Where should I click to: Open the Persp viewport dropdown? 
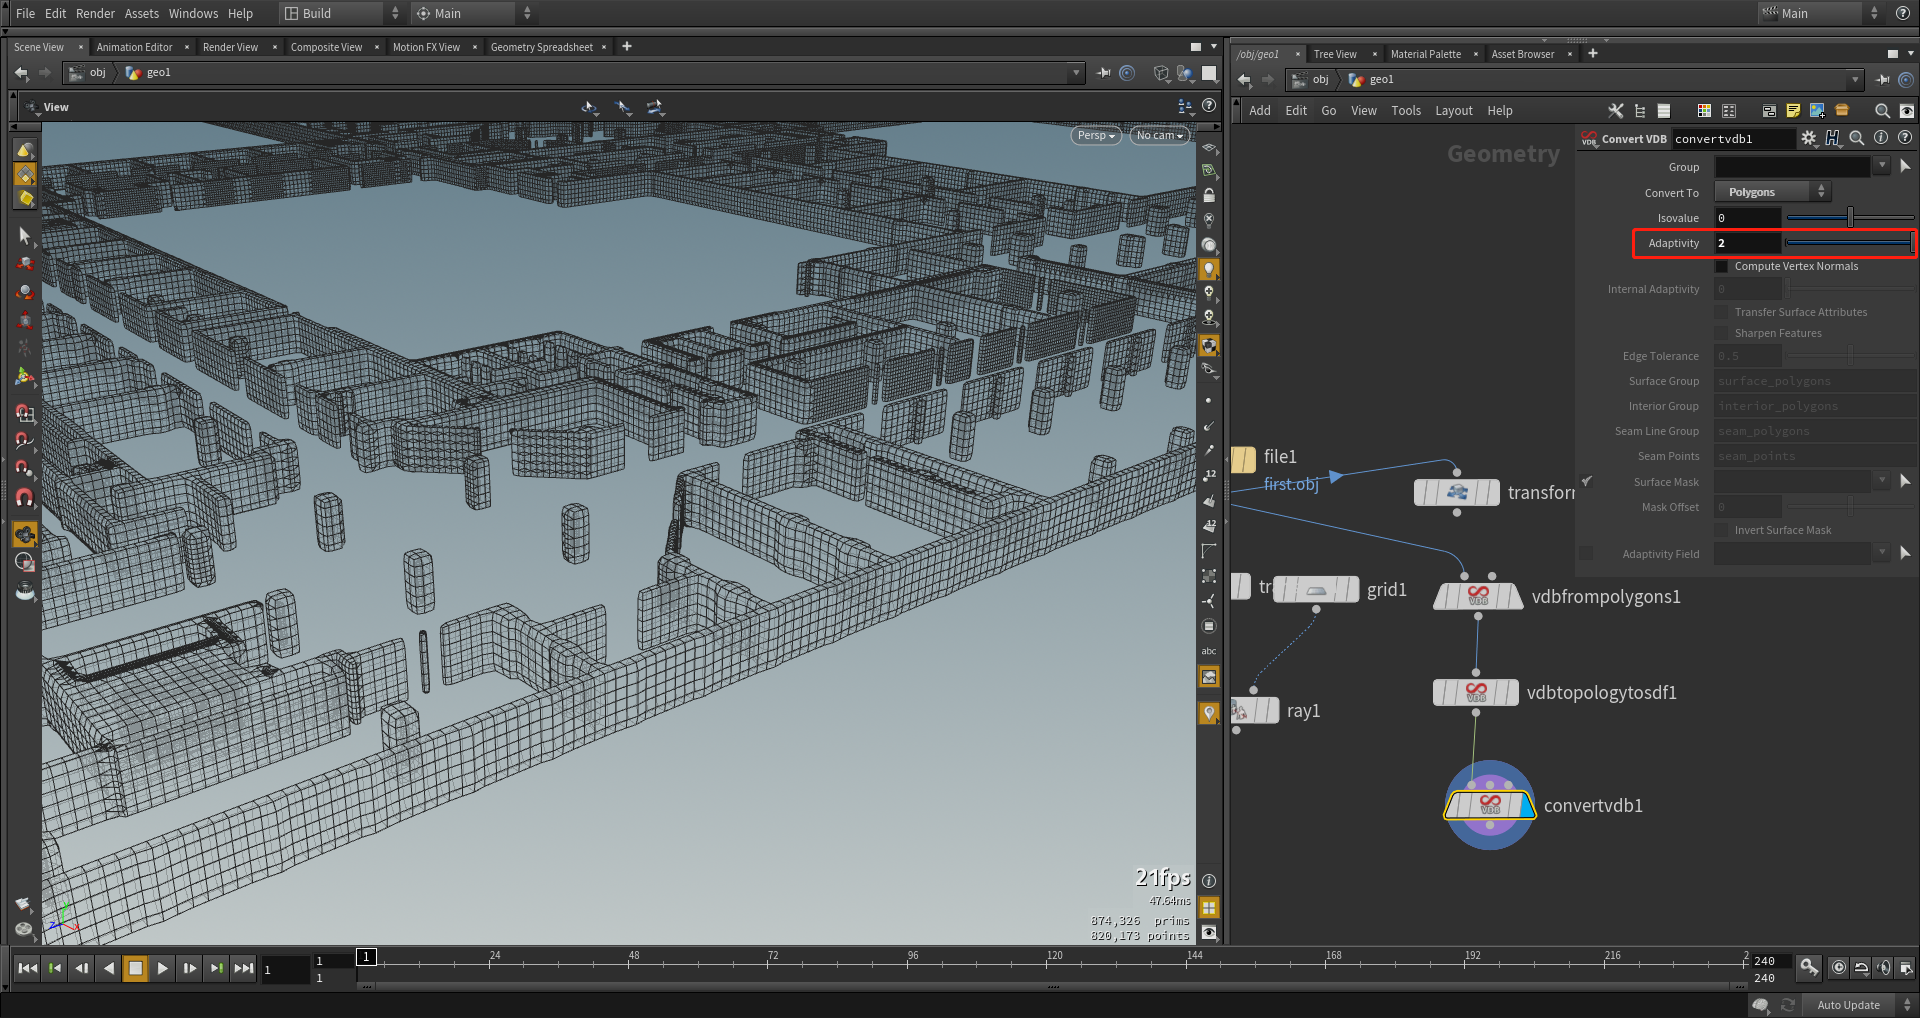(x=1095, y=136)
